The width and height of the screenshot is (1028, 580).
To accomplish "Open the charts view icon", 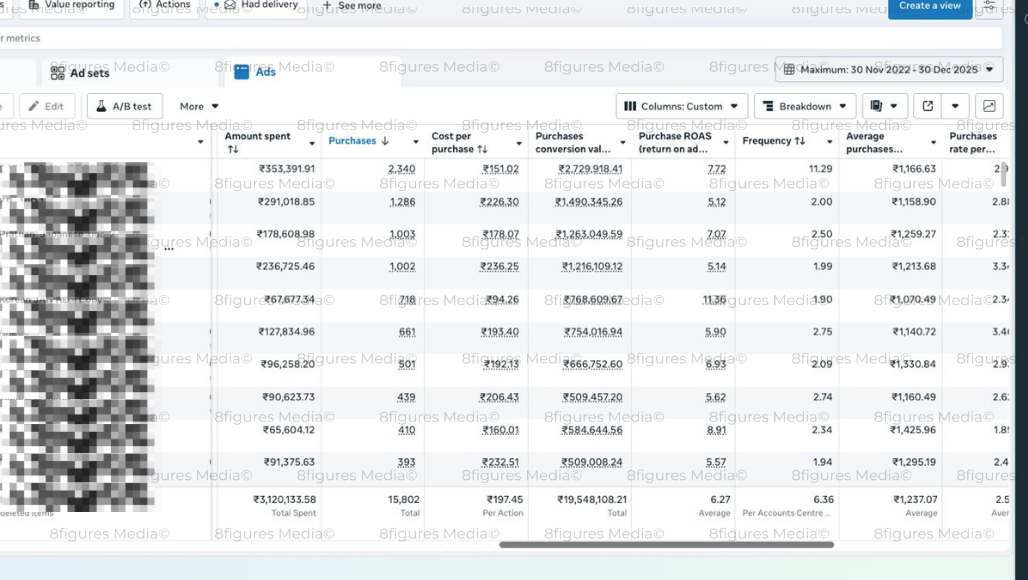I will (x=989, y=106).
